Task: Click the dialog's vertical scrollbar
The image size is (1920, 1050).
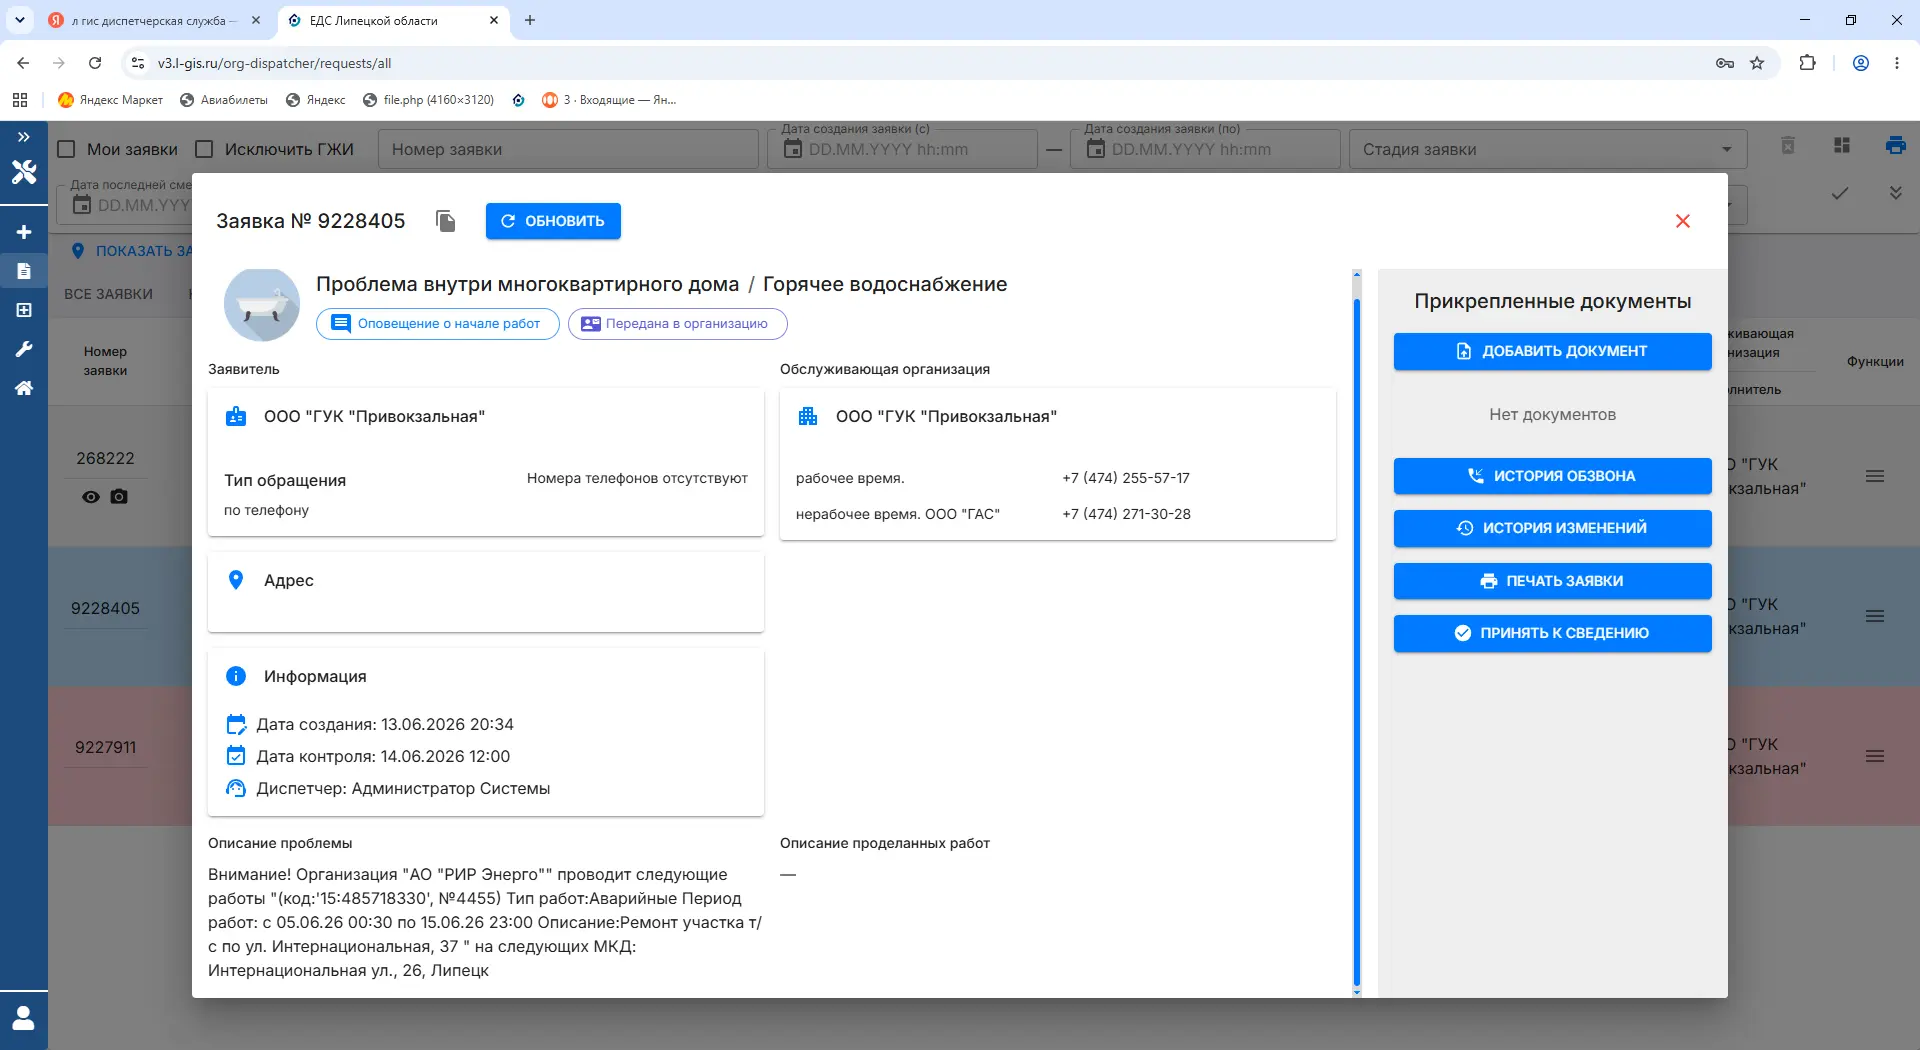Action: coord(1357,640)
